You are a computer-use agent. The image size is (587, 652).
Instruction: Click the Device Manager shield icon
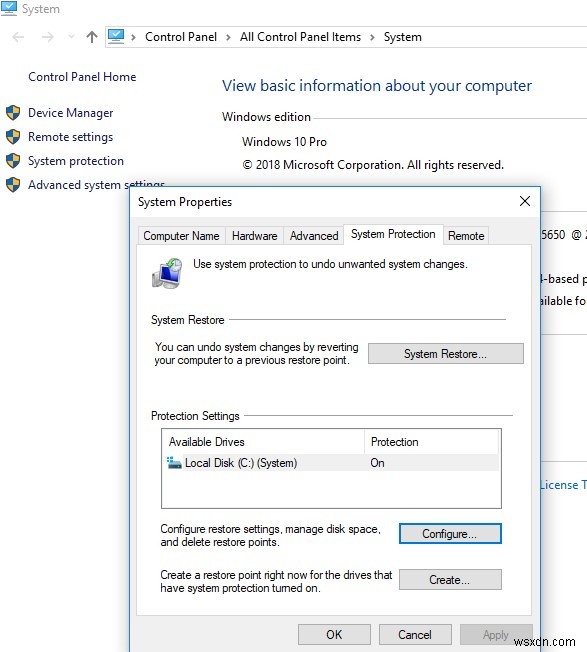click(x=13, y=113)
